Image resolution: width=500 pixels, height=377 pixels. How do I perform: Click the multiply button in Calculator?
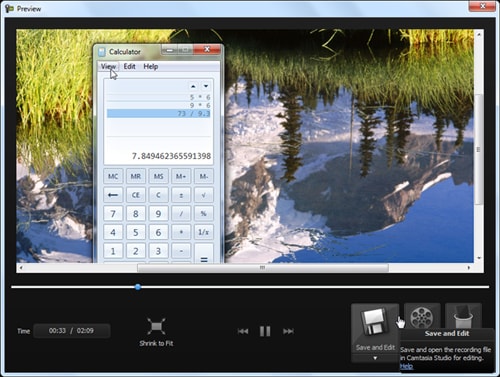click(181, 232)
